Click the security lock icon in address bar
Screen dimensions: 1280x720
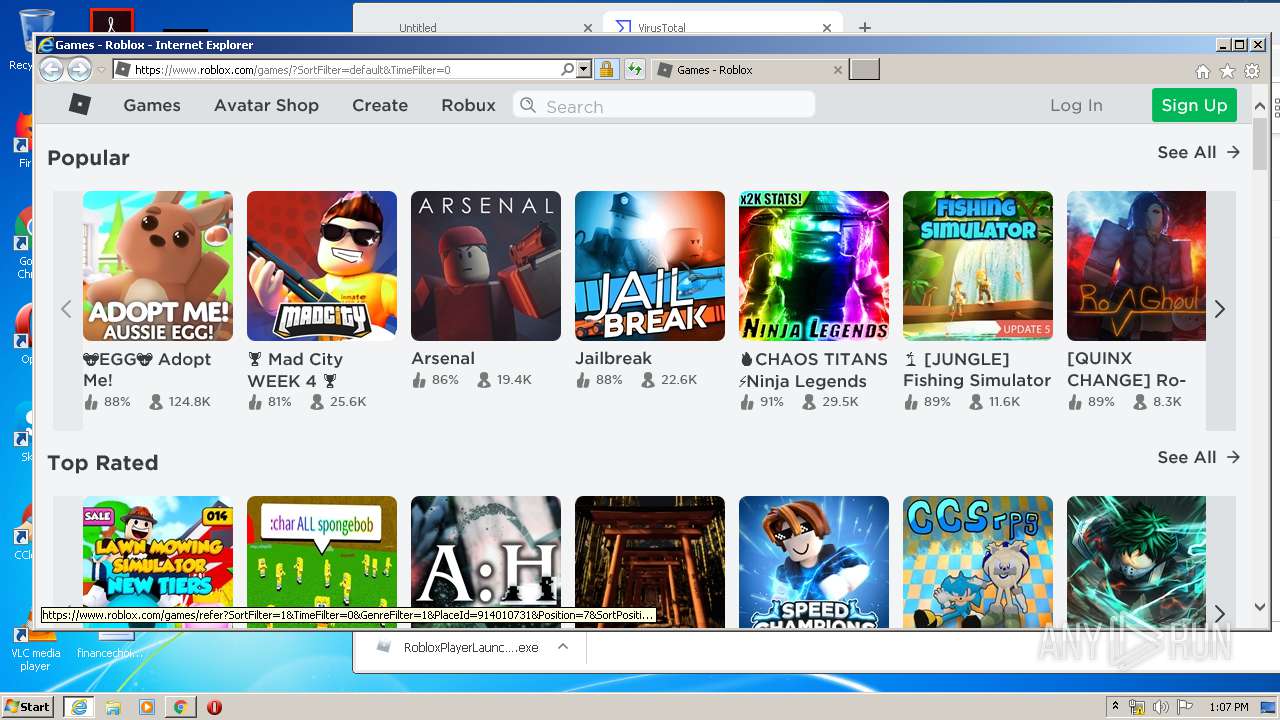[x=605, y=69]
